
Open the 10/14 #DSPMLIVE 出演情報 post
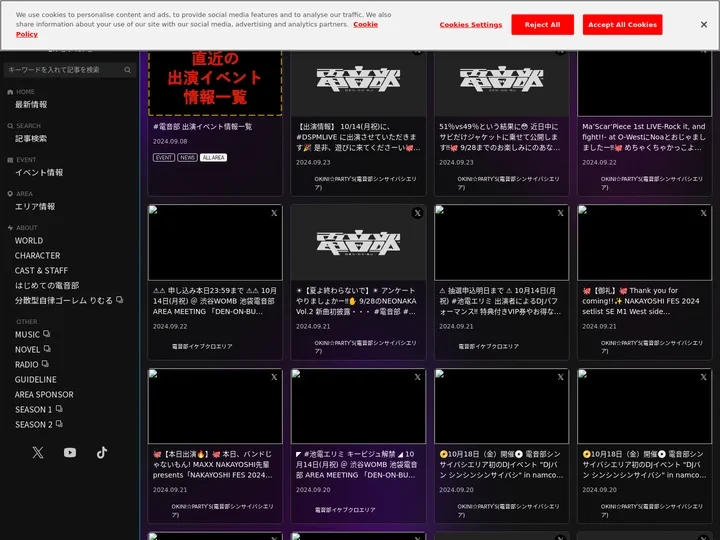358,137
